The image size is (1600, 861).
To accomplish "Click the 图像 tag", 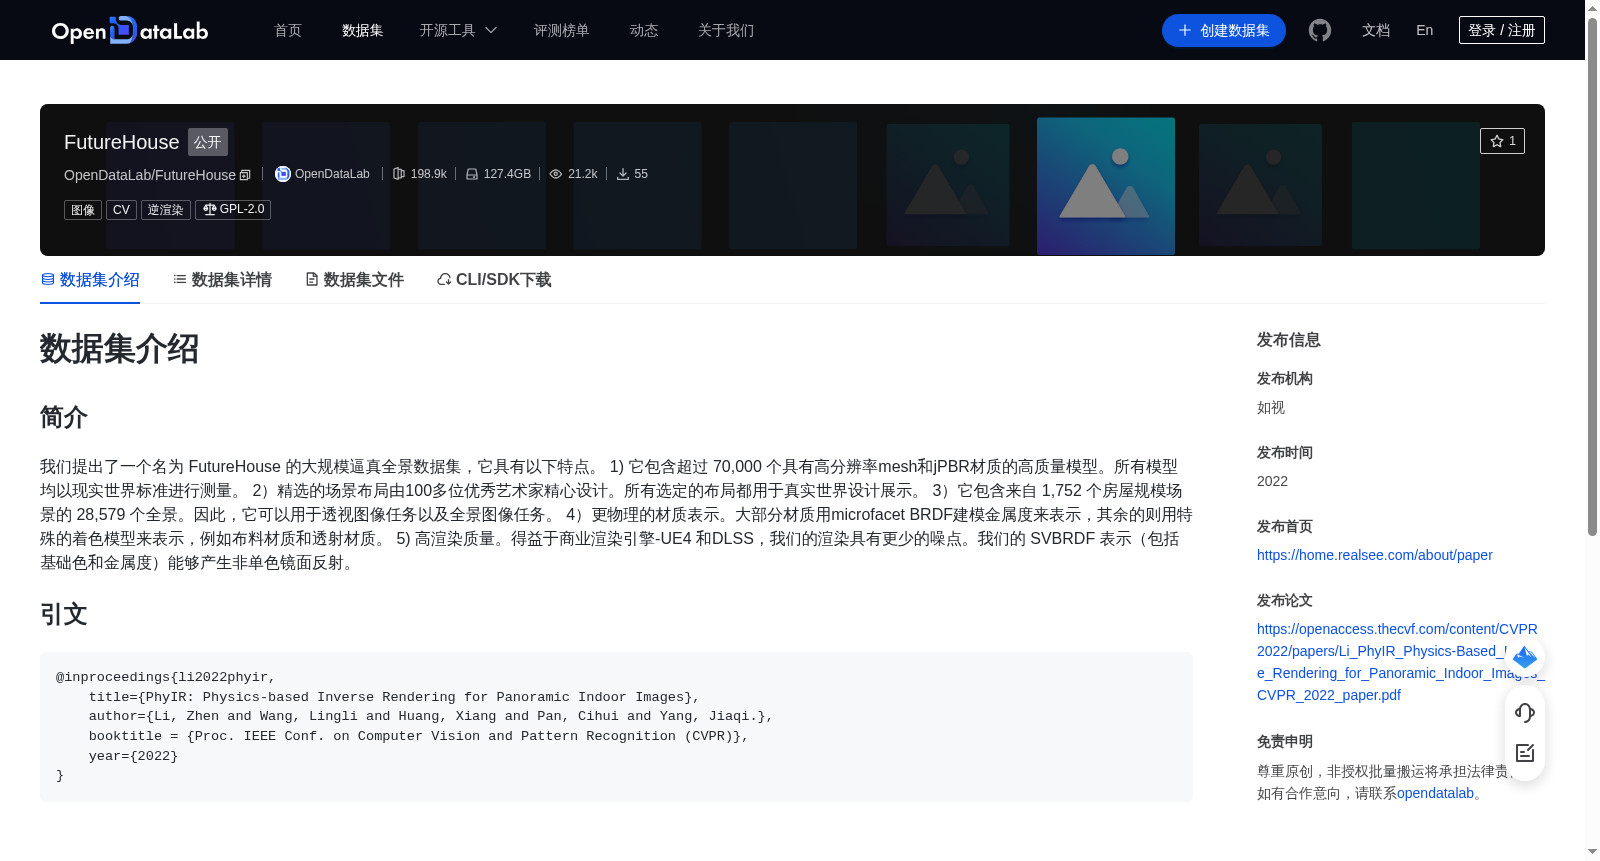I will pos(83,210).
